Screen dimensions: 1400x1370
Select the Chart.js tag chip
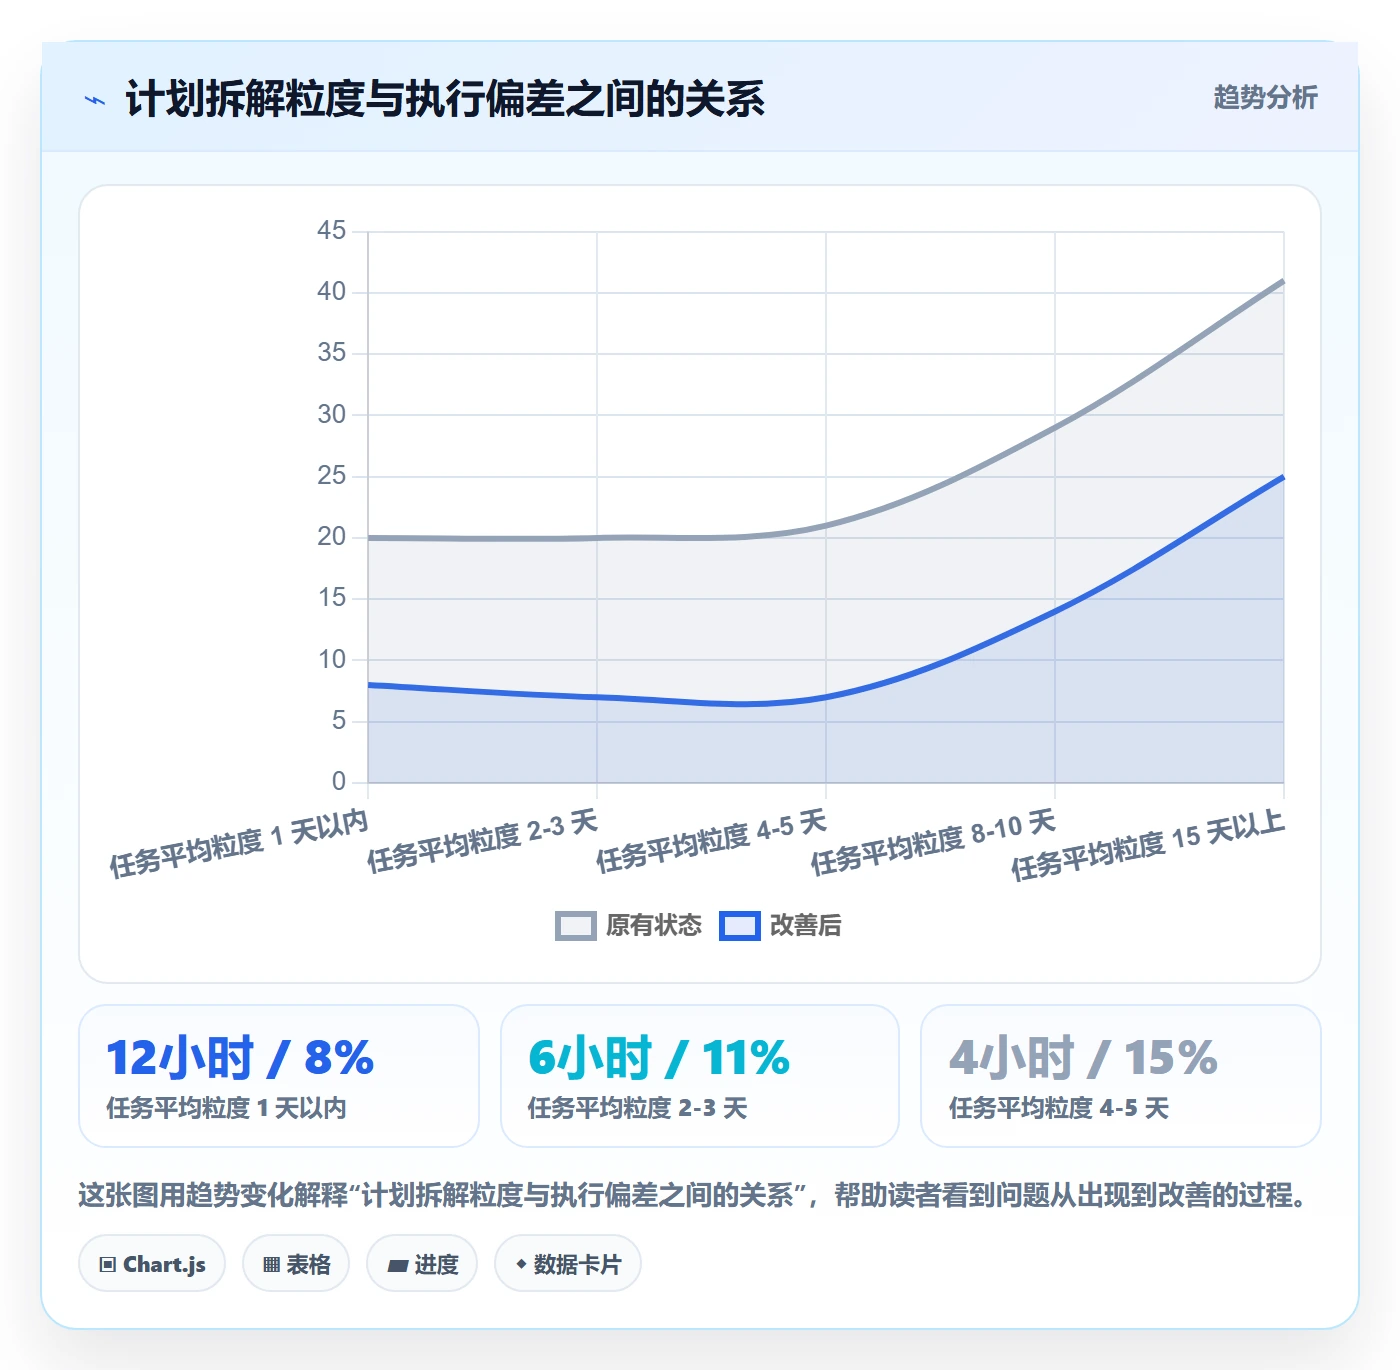click(x=152, y=1264)
